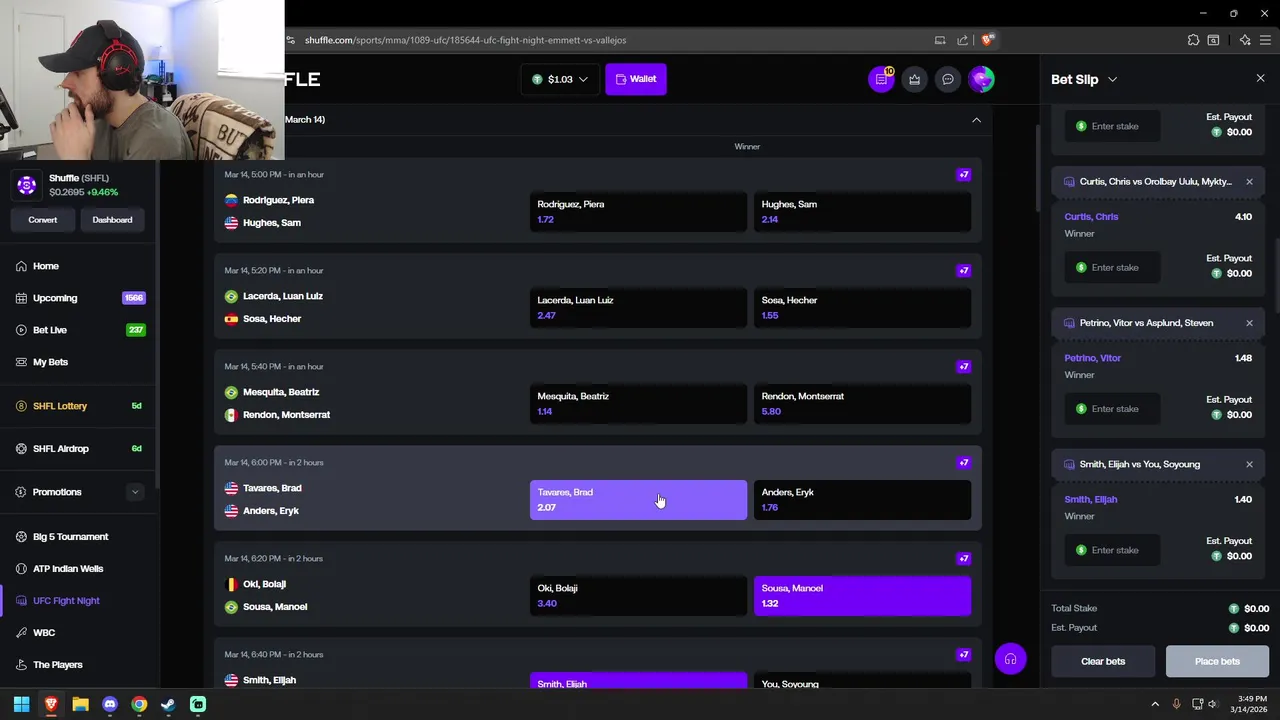1280x720 pixels.
Task: Close the Bet Slip panel
Action: (1260, 79)
